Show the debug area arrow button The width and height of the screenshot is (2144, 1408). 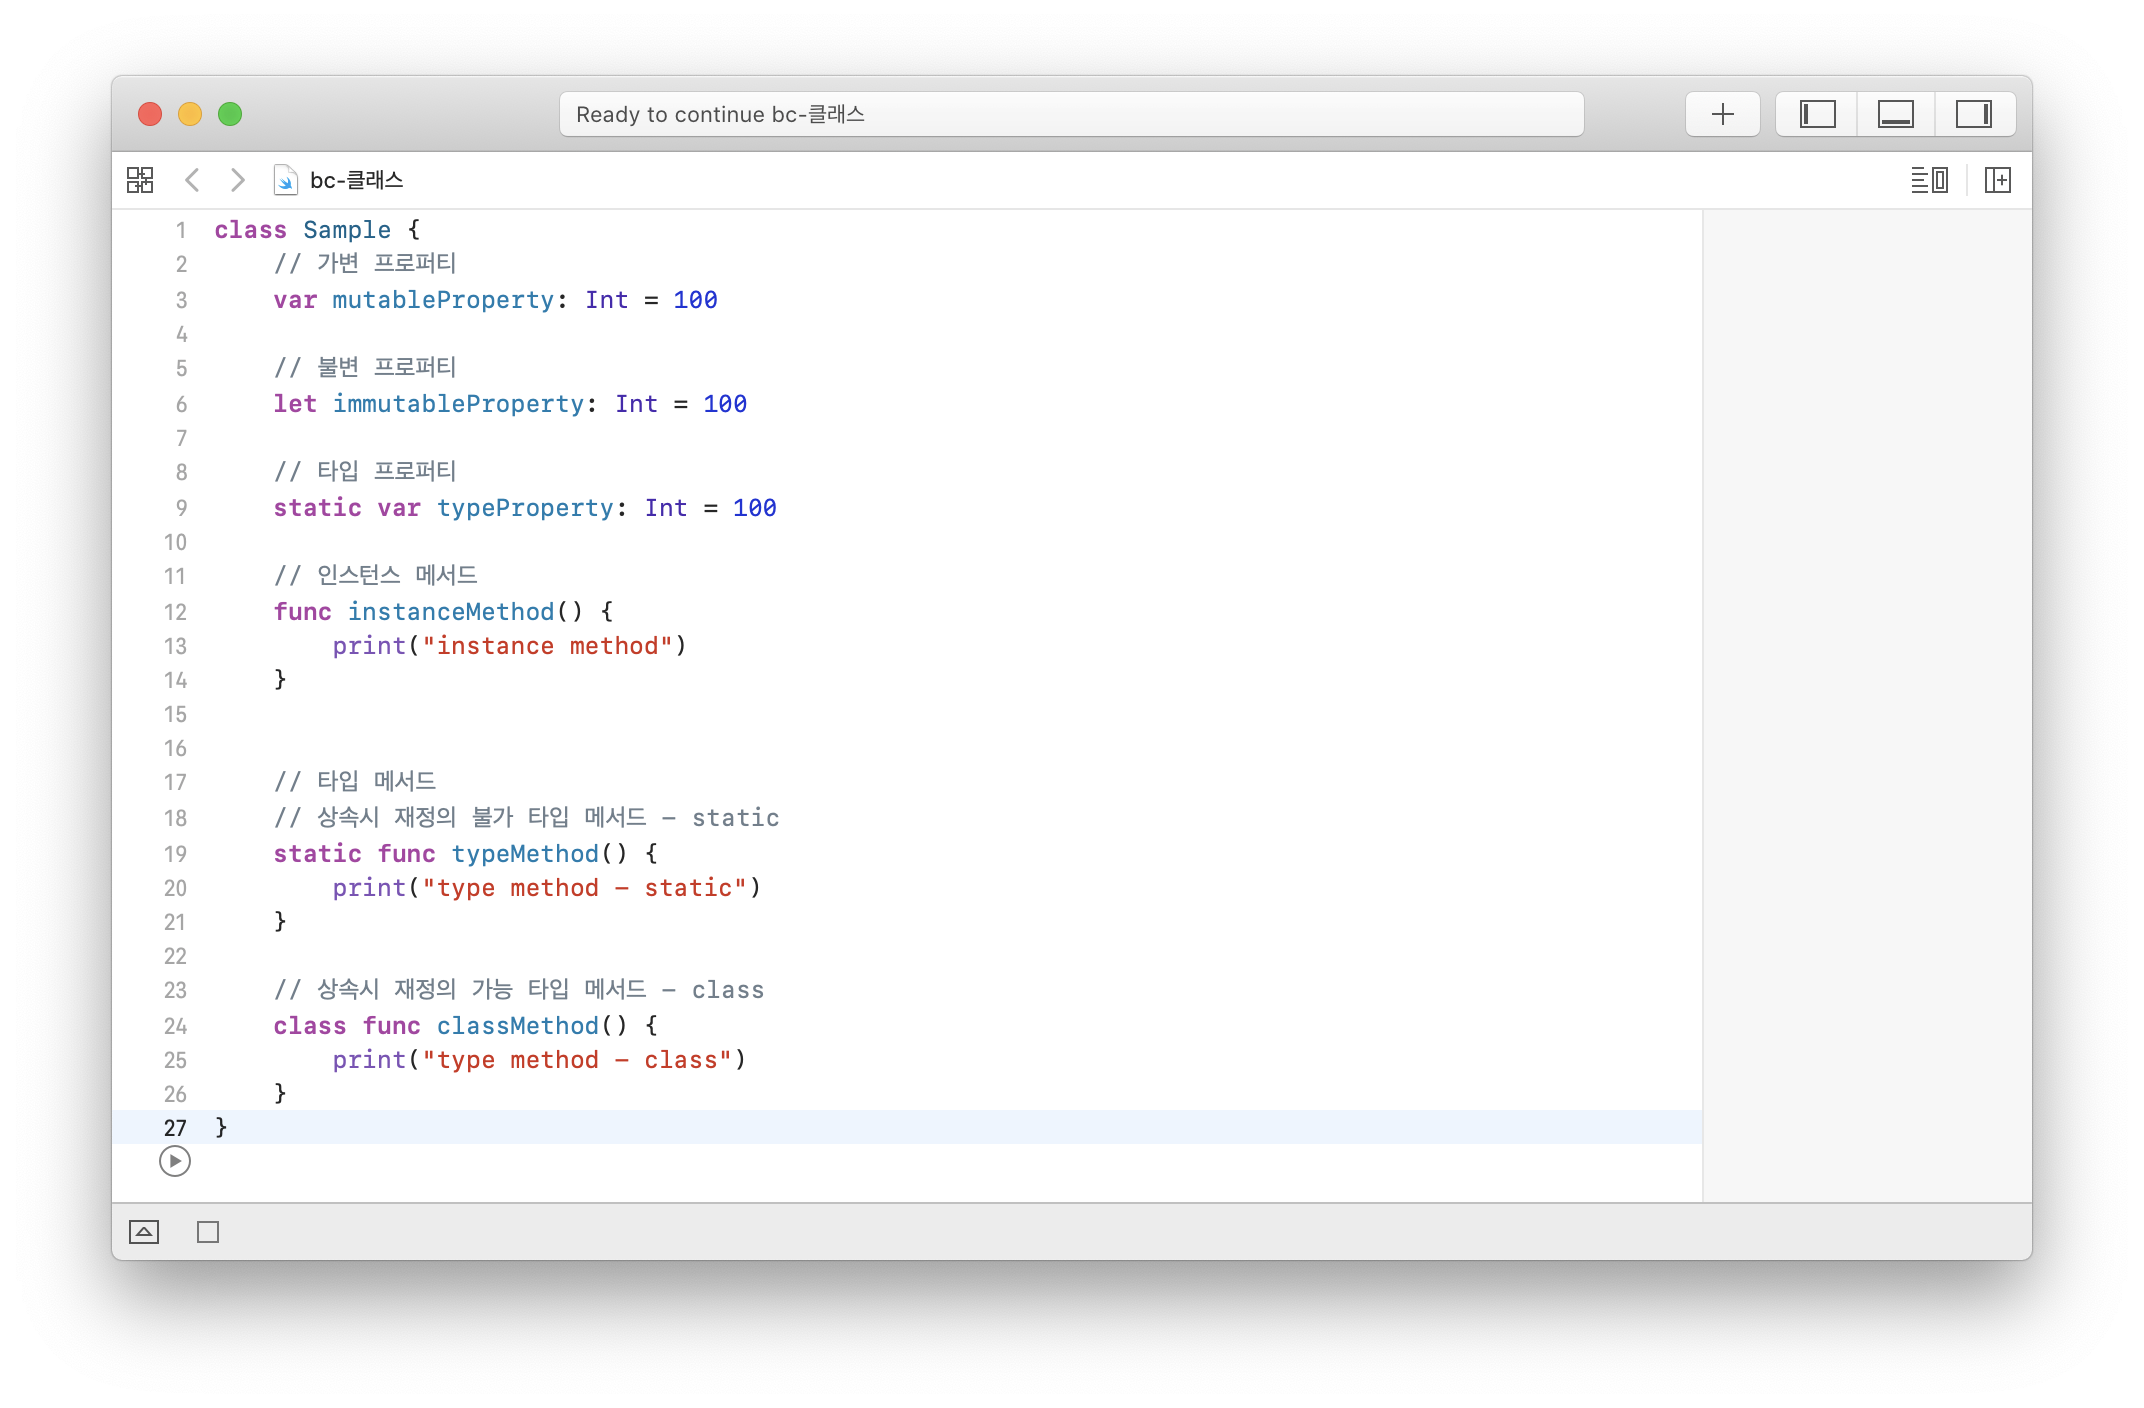(144, 1232)
